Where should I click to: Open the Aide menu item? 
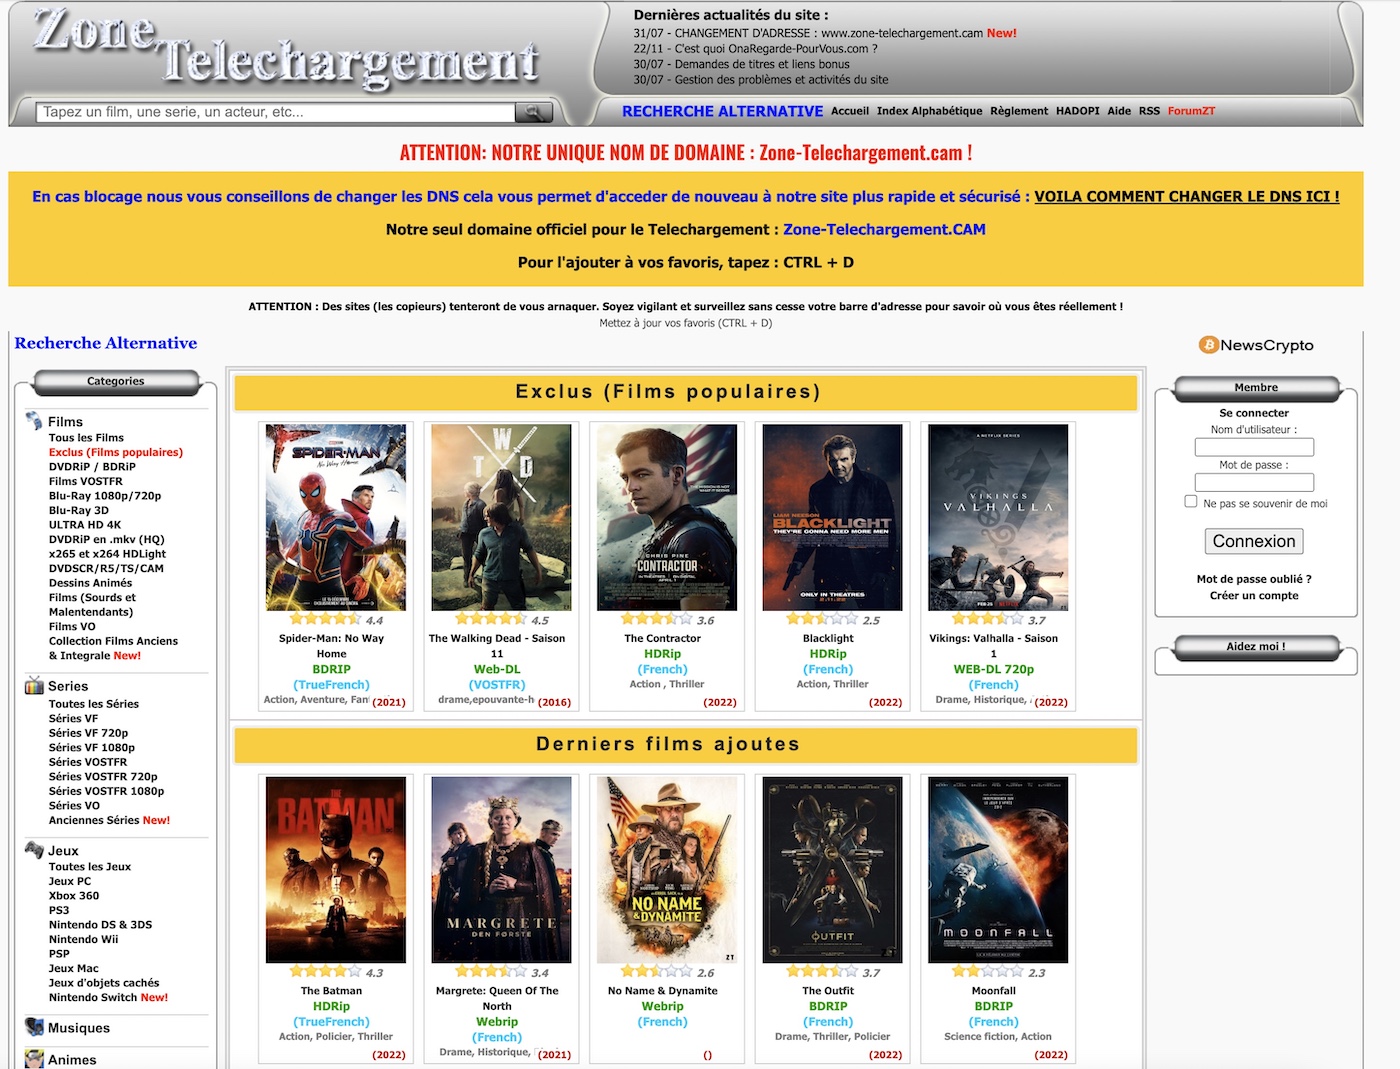(x=1119, y=111)
